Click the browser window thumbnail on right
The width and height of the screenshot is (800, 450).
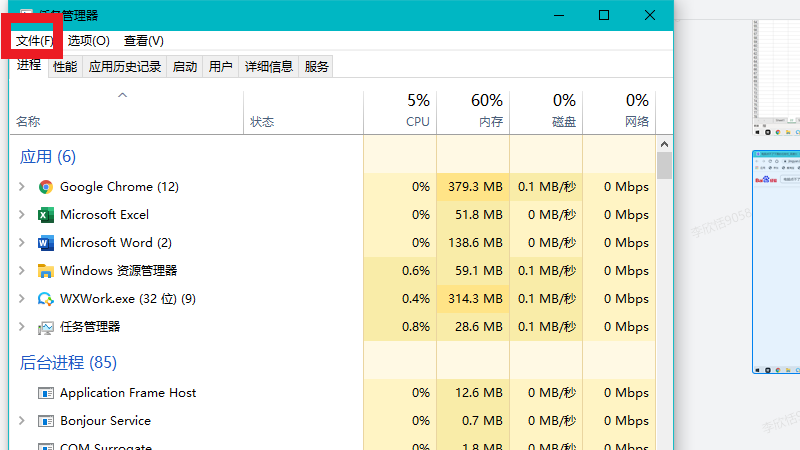click(x=776, y=262)
